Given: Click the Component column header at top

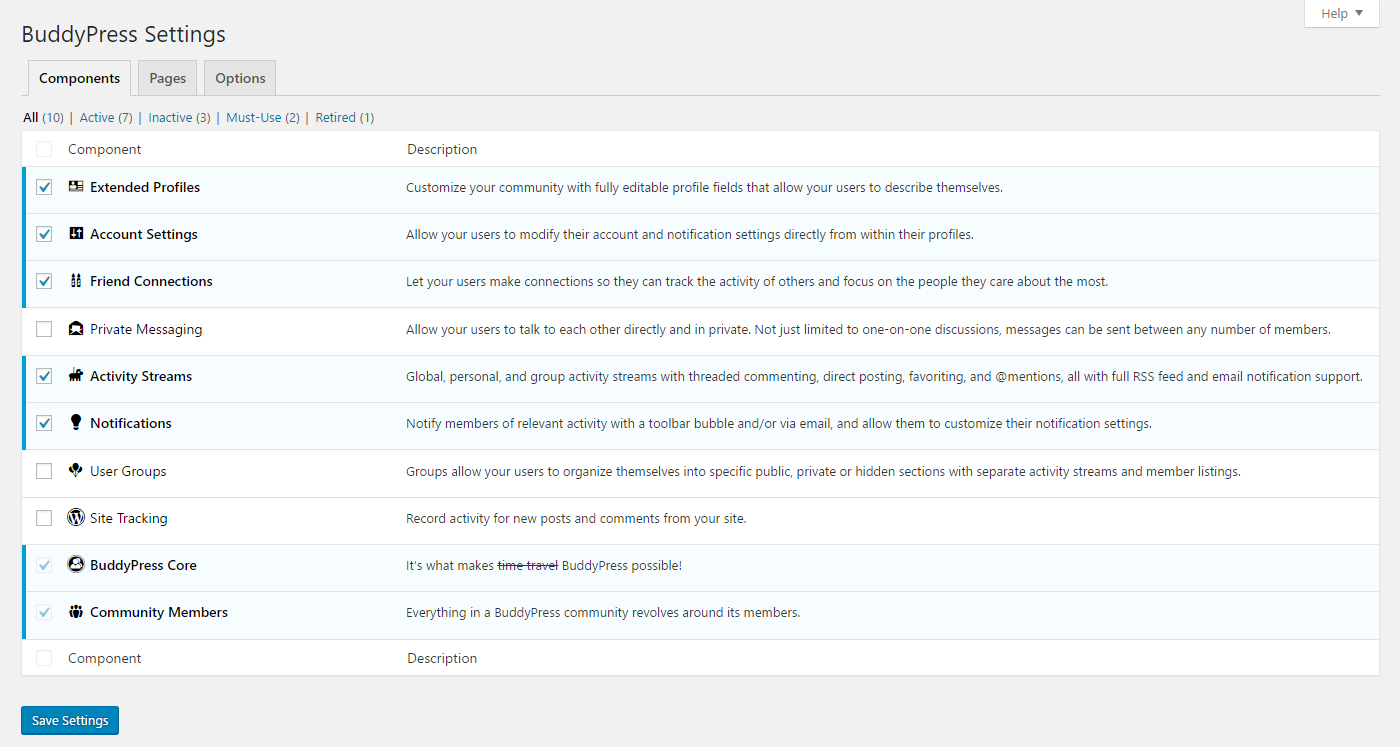Looking at the screenshot, I should [105, 149].
